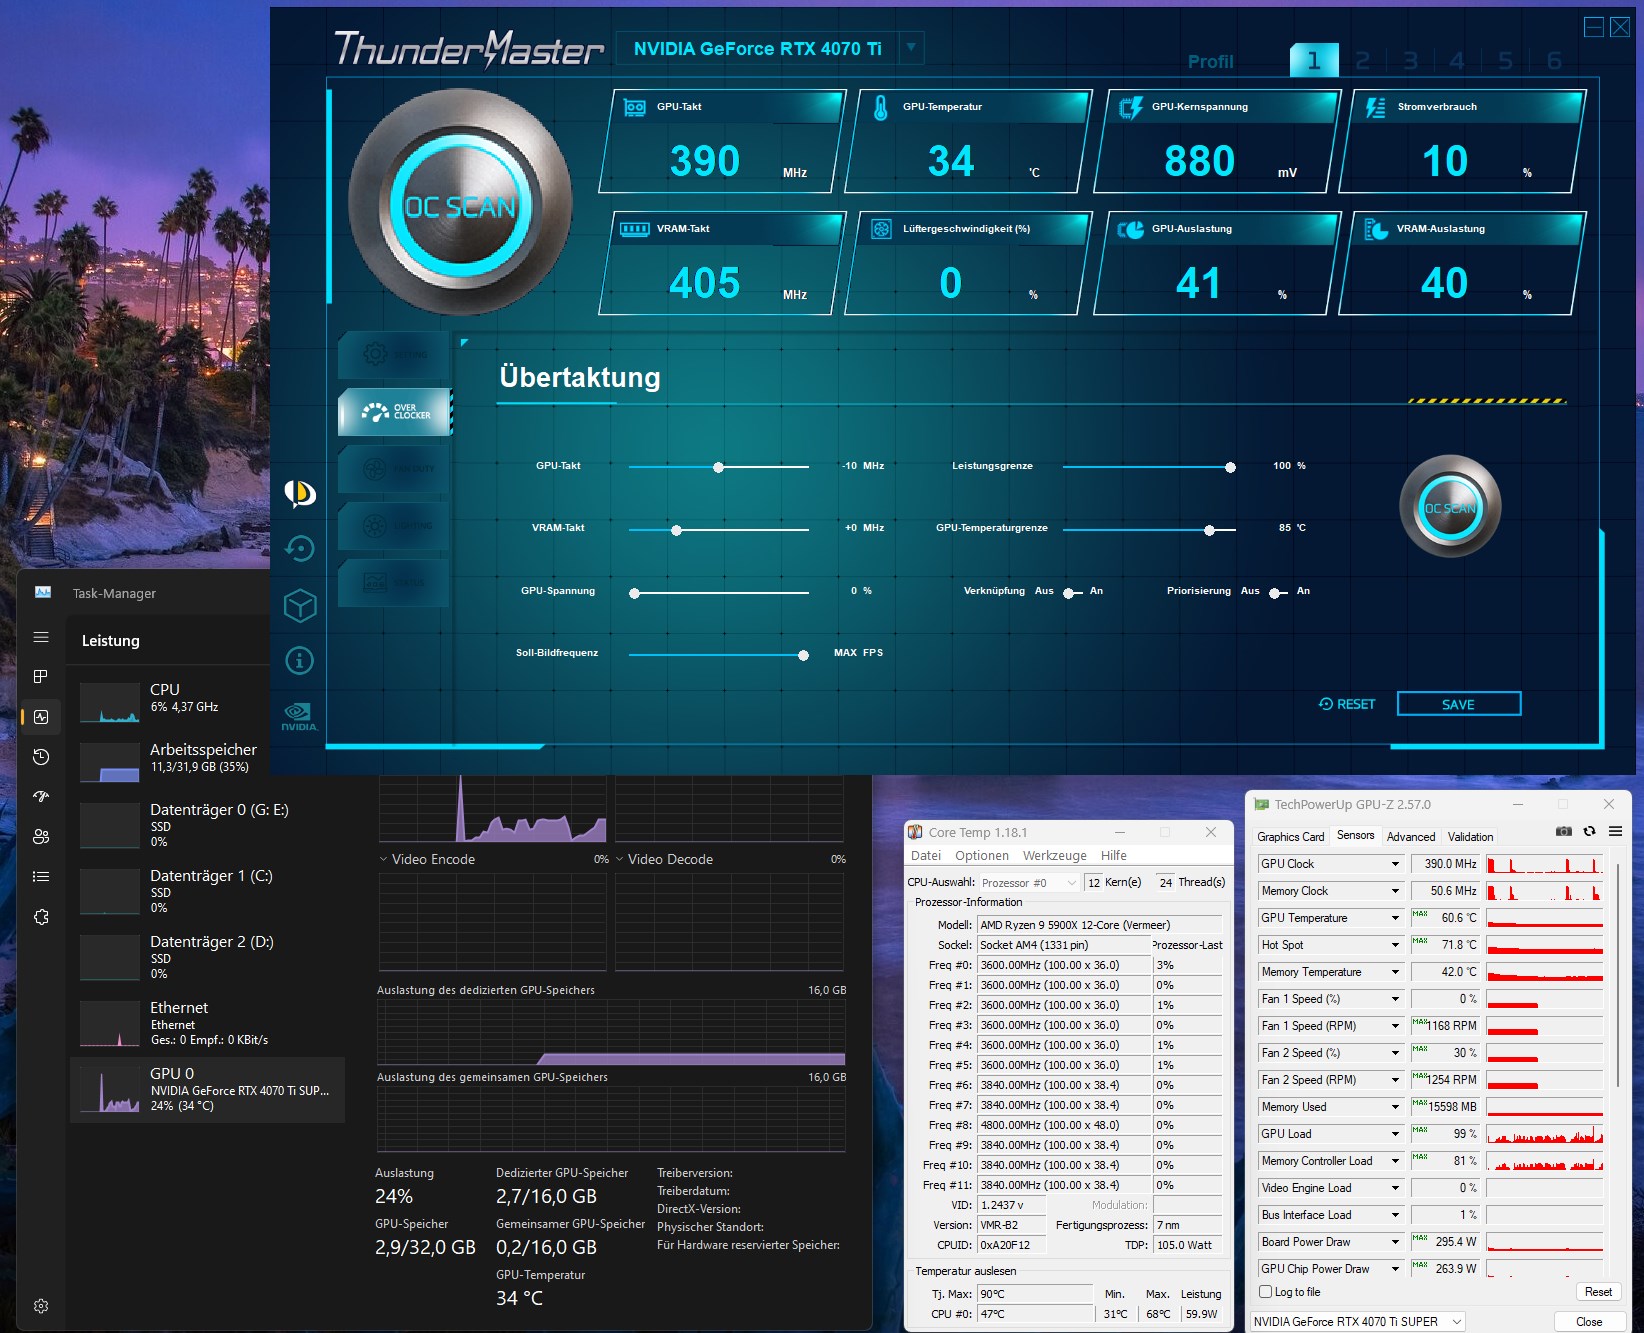Viewport: 1644px width, 1333px height.
Task: Open the GPU selection dropdown in ThunderMaster
Action: (910, 47)
